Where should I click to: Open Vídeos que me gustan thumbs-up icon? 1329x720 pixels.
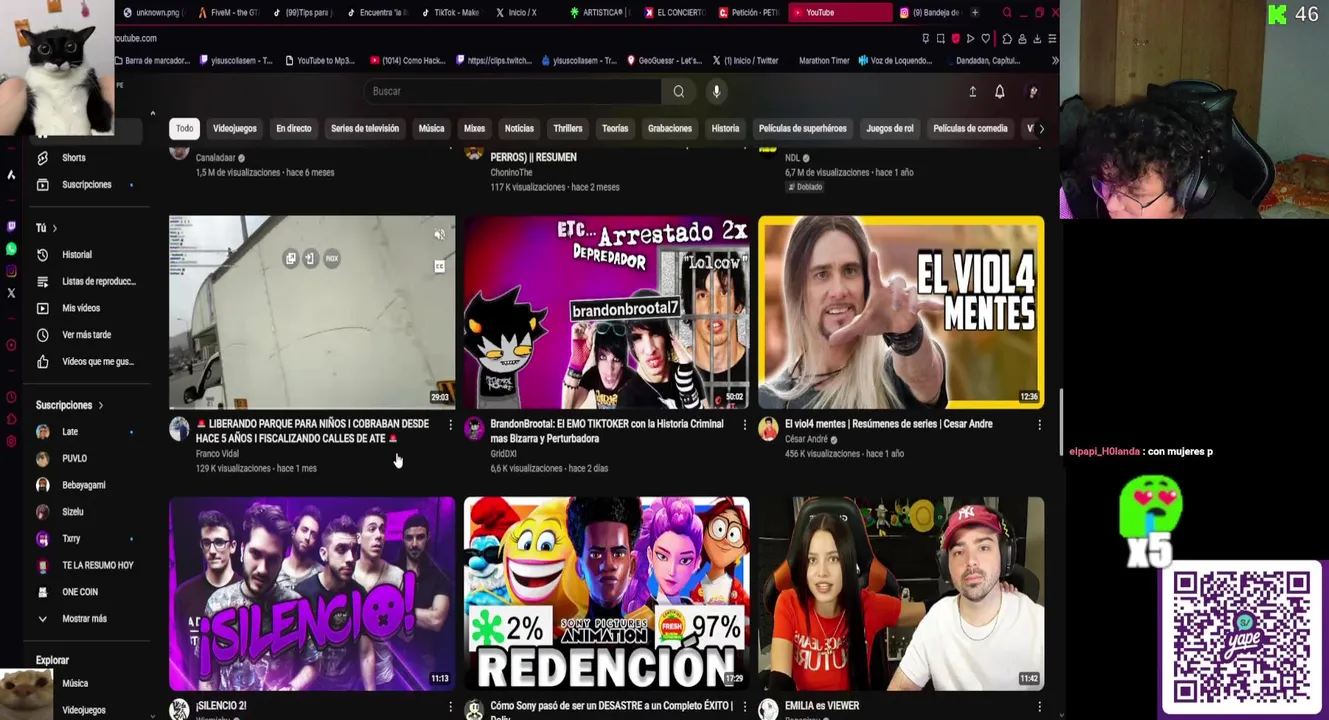pyautogui.click(x=42, y=362)
